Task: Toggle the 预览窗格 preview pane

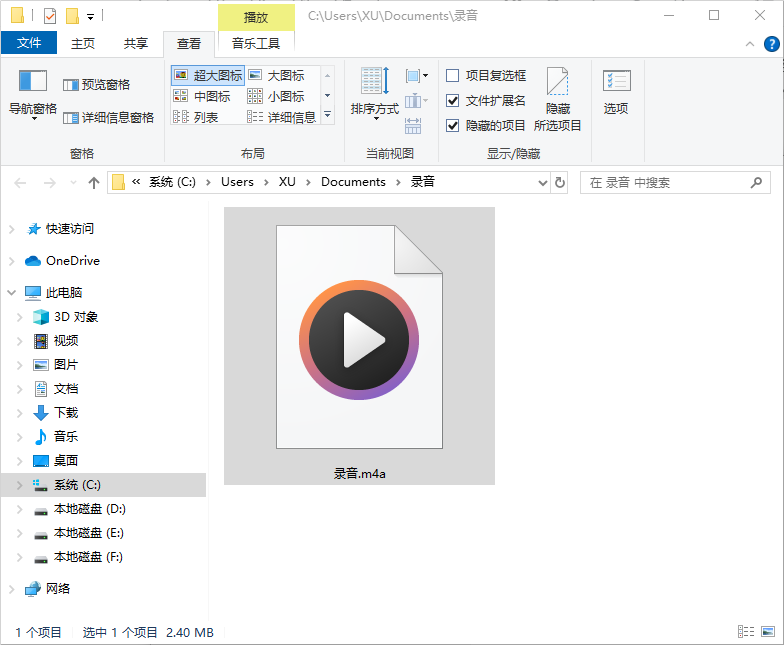Action: point(97,85)
